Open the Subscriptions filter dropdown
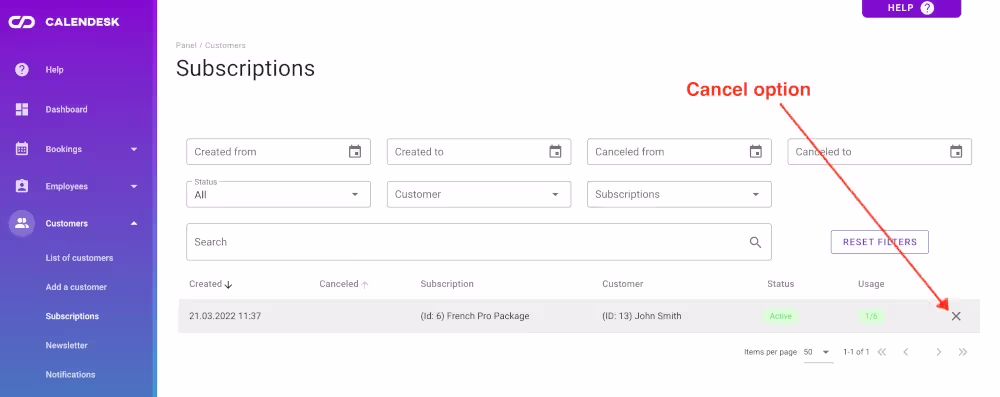 679,194
